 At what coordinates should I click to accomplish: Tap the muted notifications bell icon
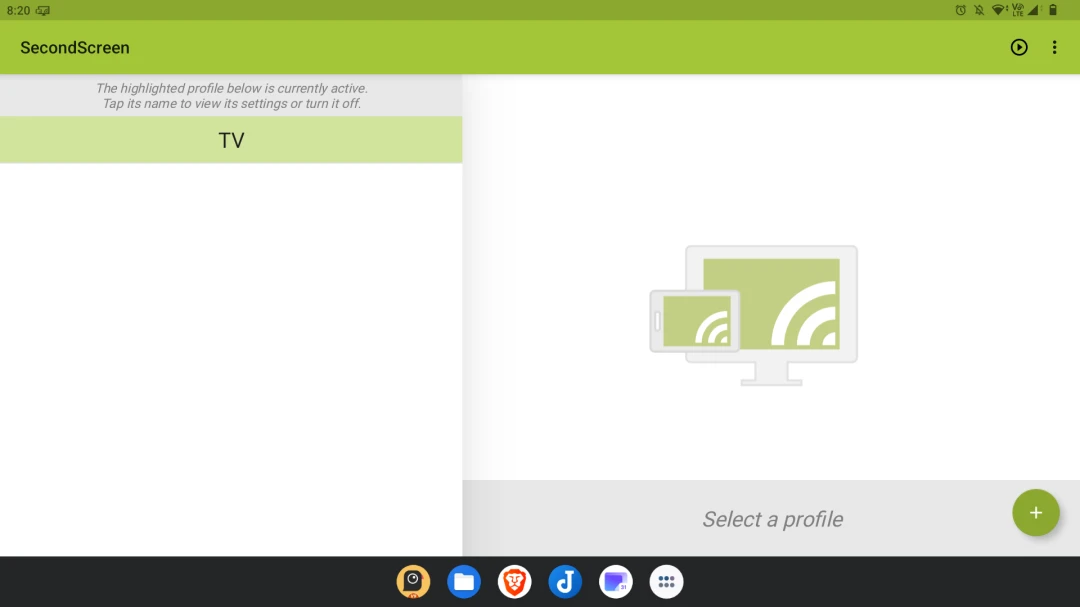click(979, 10)
